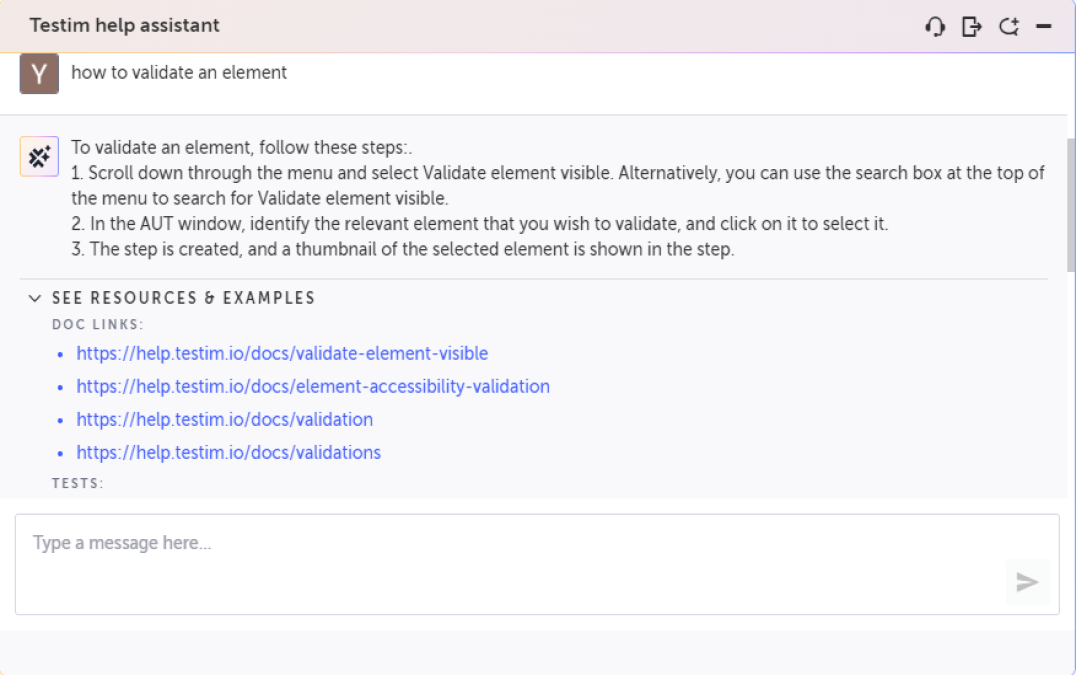Open the element-accessibility-validation doc link
This screenshot has width=1076, height=675.
[x=313, y=387]
